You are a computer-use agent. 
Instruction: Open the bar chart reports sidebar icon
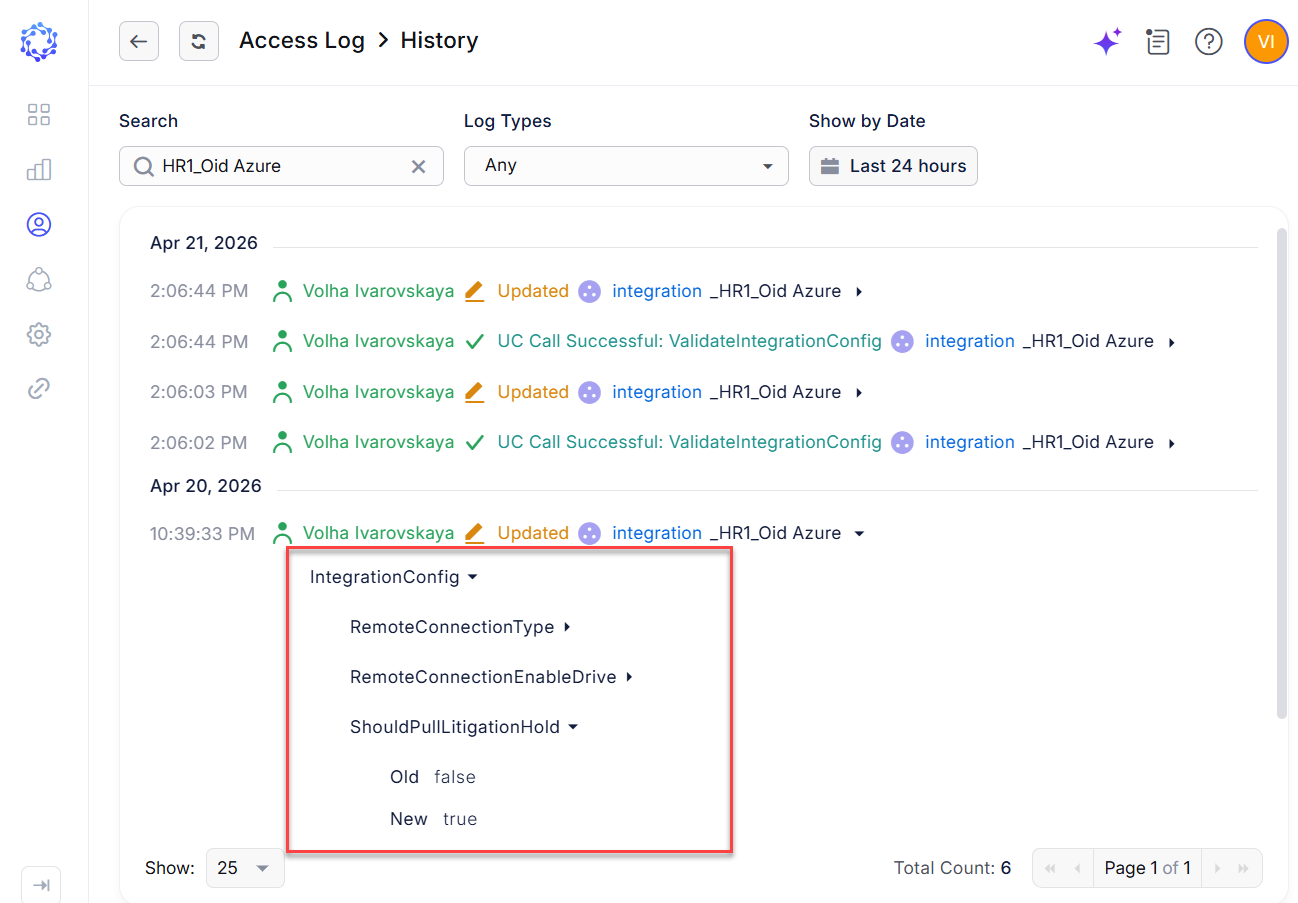[39, 170]
